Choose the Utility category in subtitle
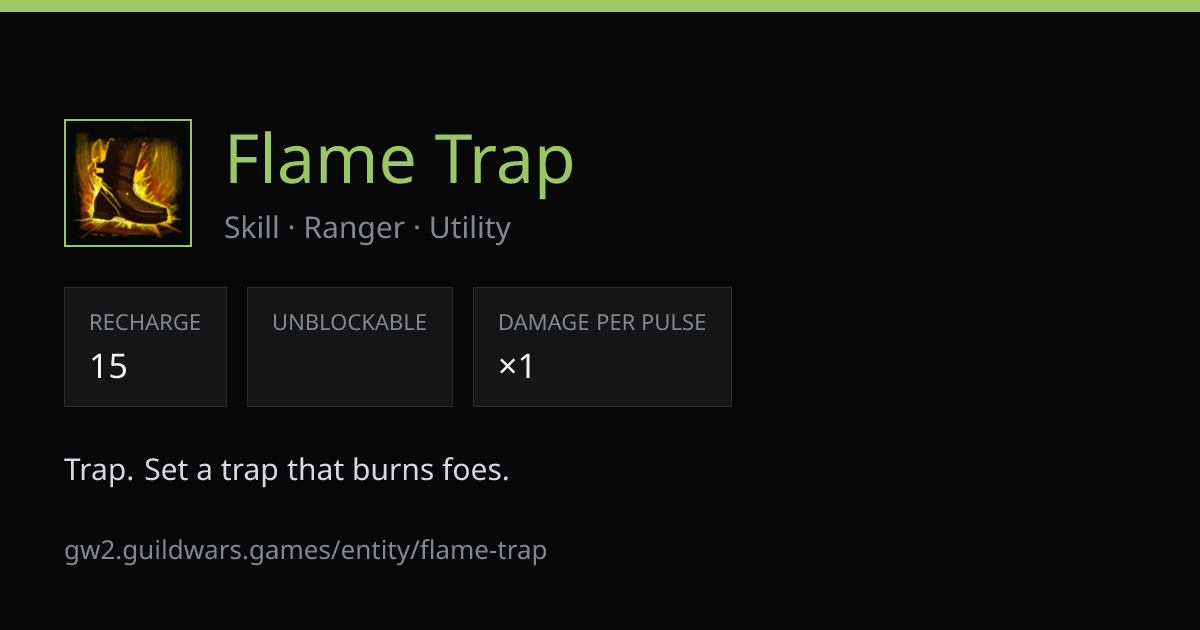 click(x=470, y=228)
